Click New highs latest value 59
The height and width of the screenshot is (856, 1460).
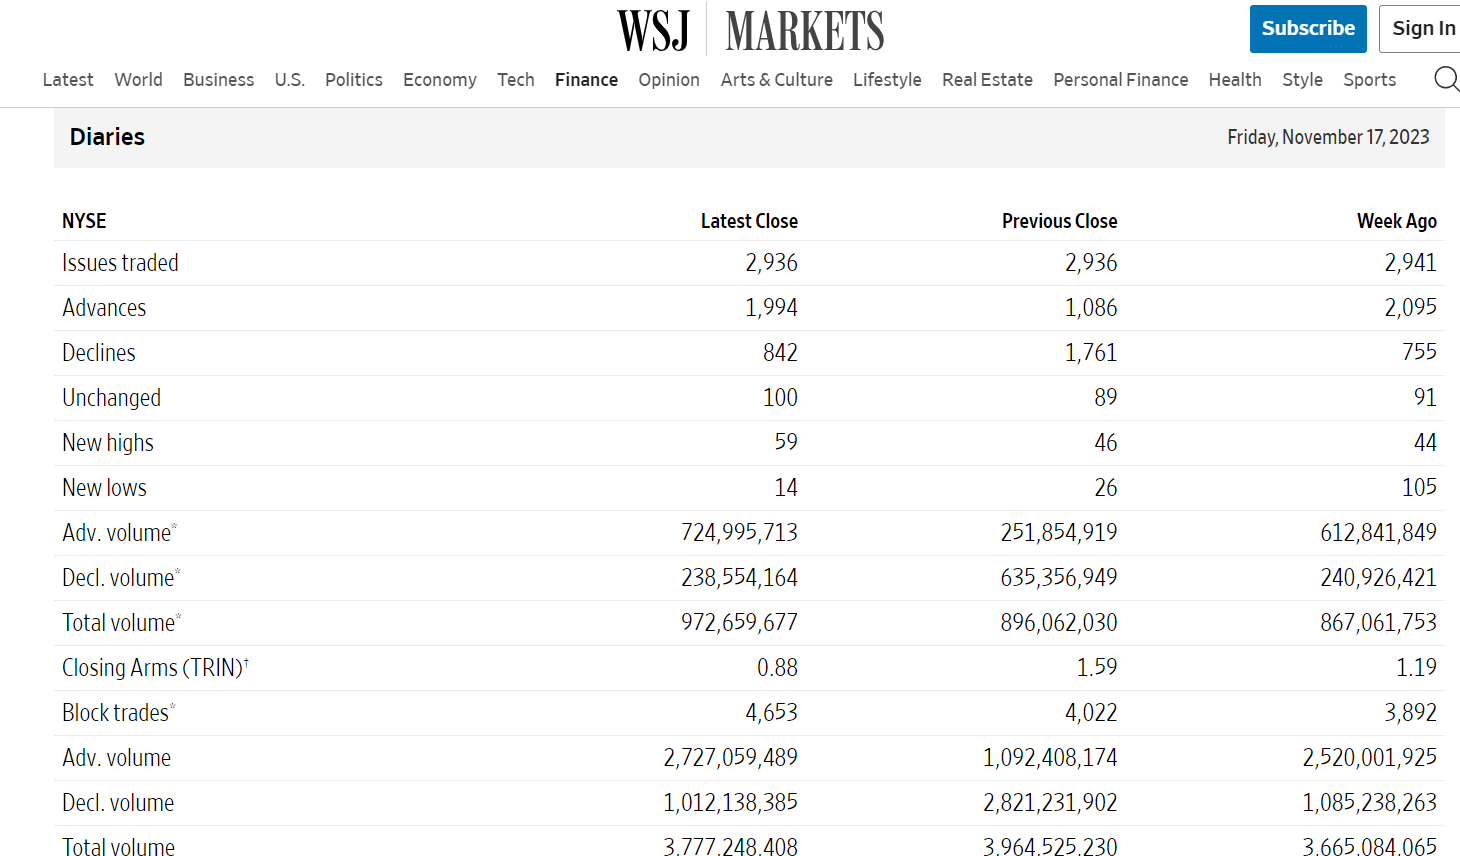[x=786, y=442]
